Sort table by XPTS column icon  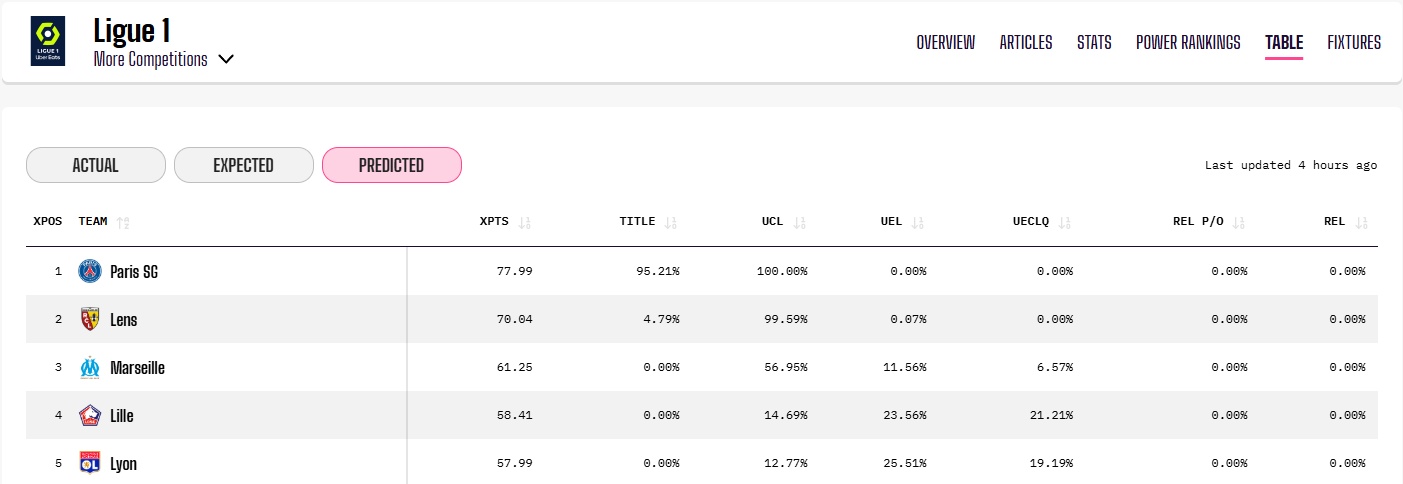(525, 222)
